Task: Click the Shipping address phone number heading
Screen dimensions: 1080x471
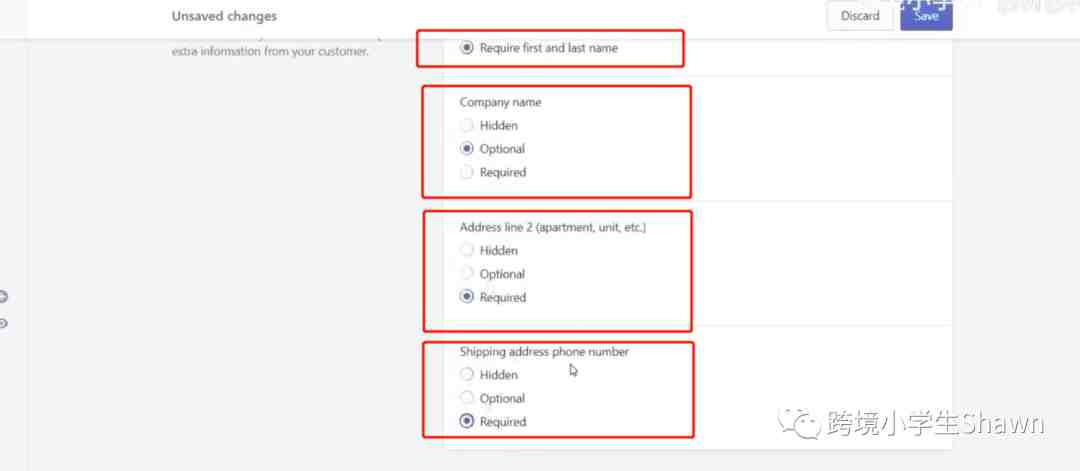Action: pyautogui.click(x=544, y=352)
